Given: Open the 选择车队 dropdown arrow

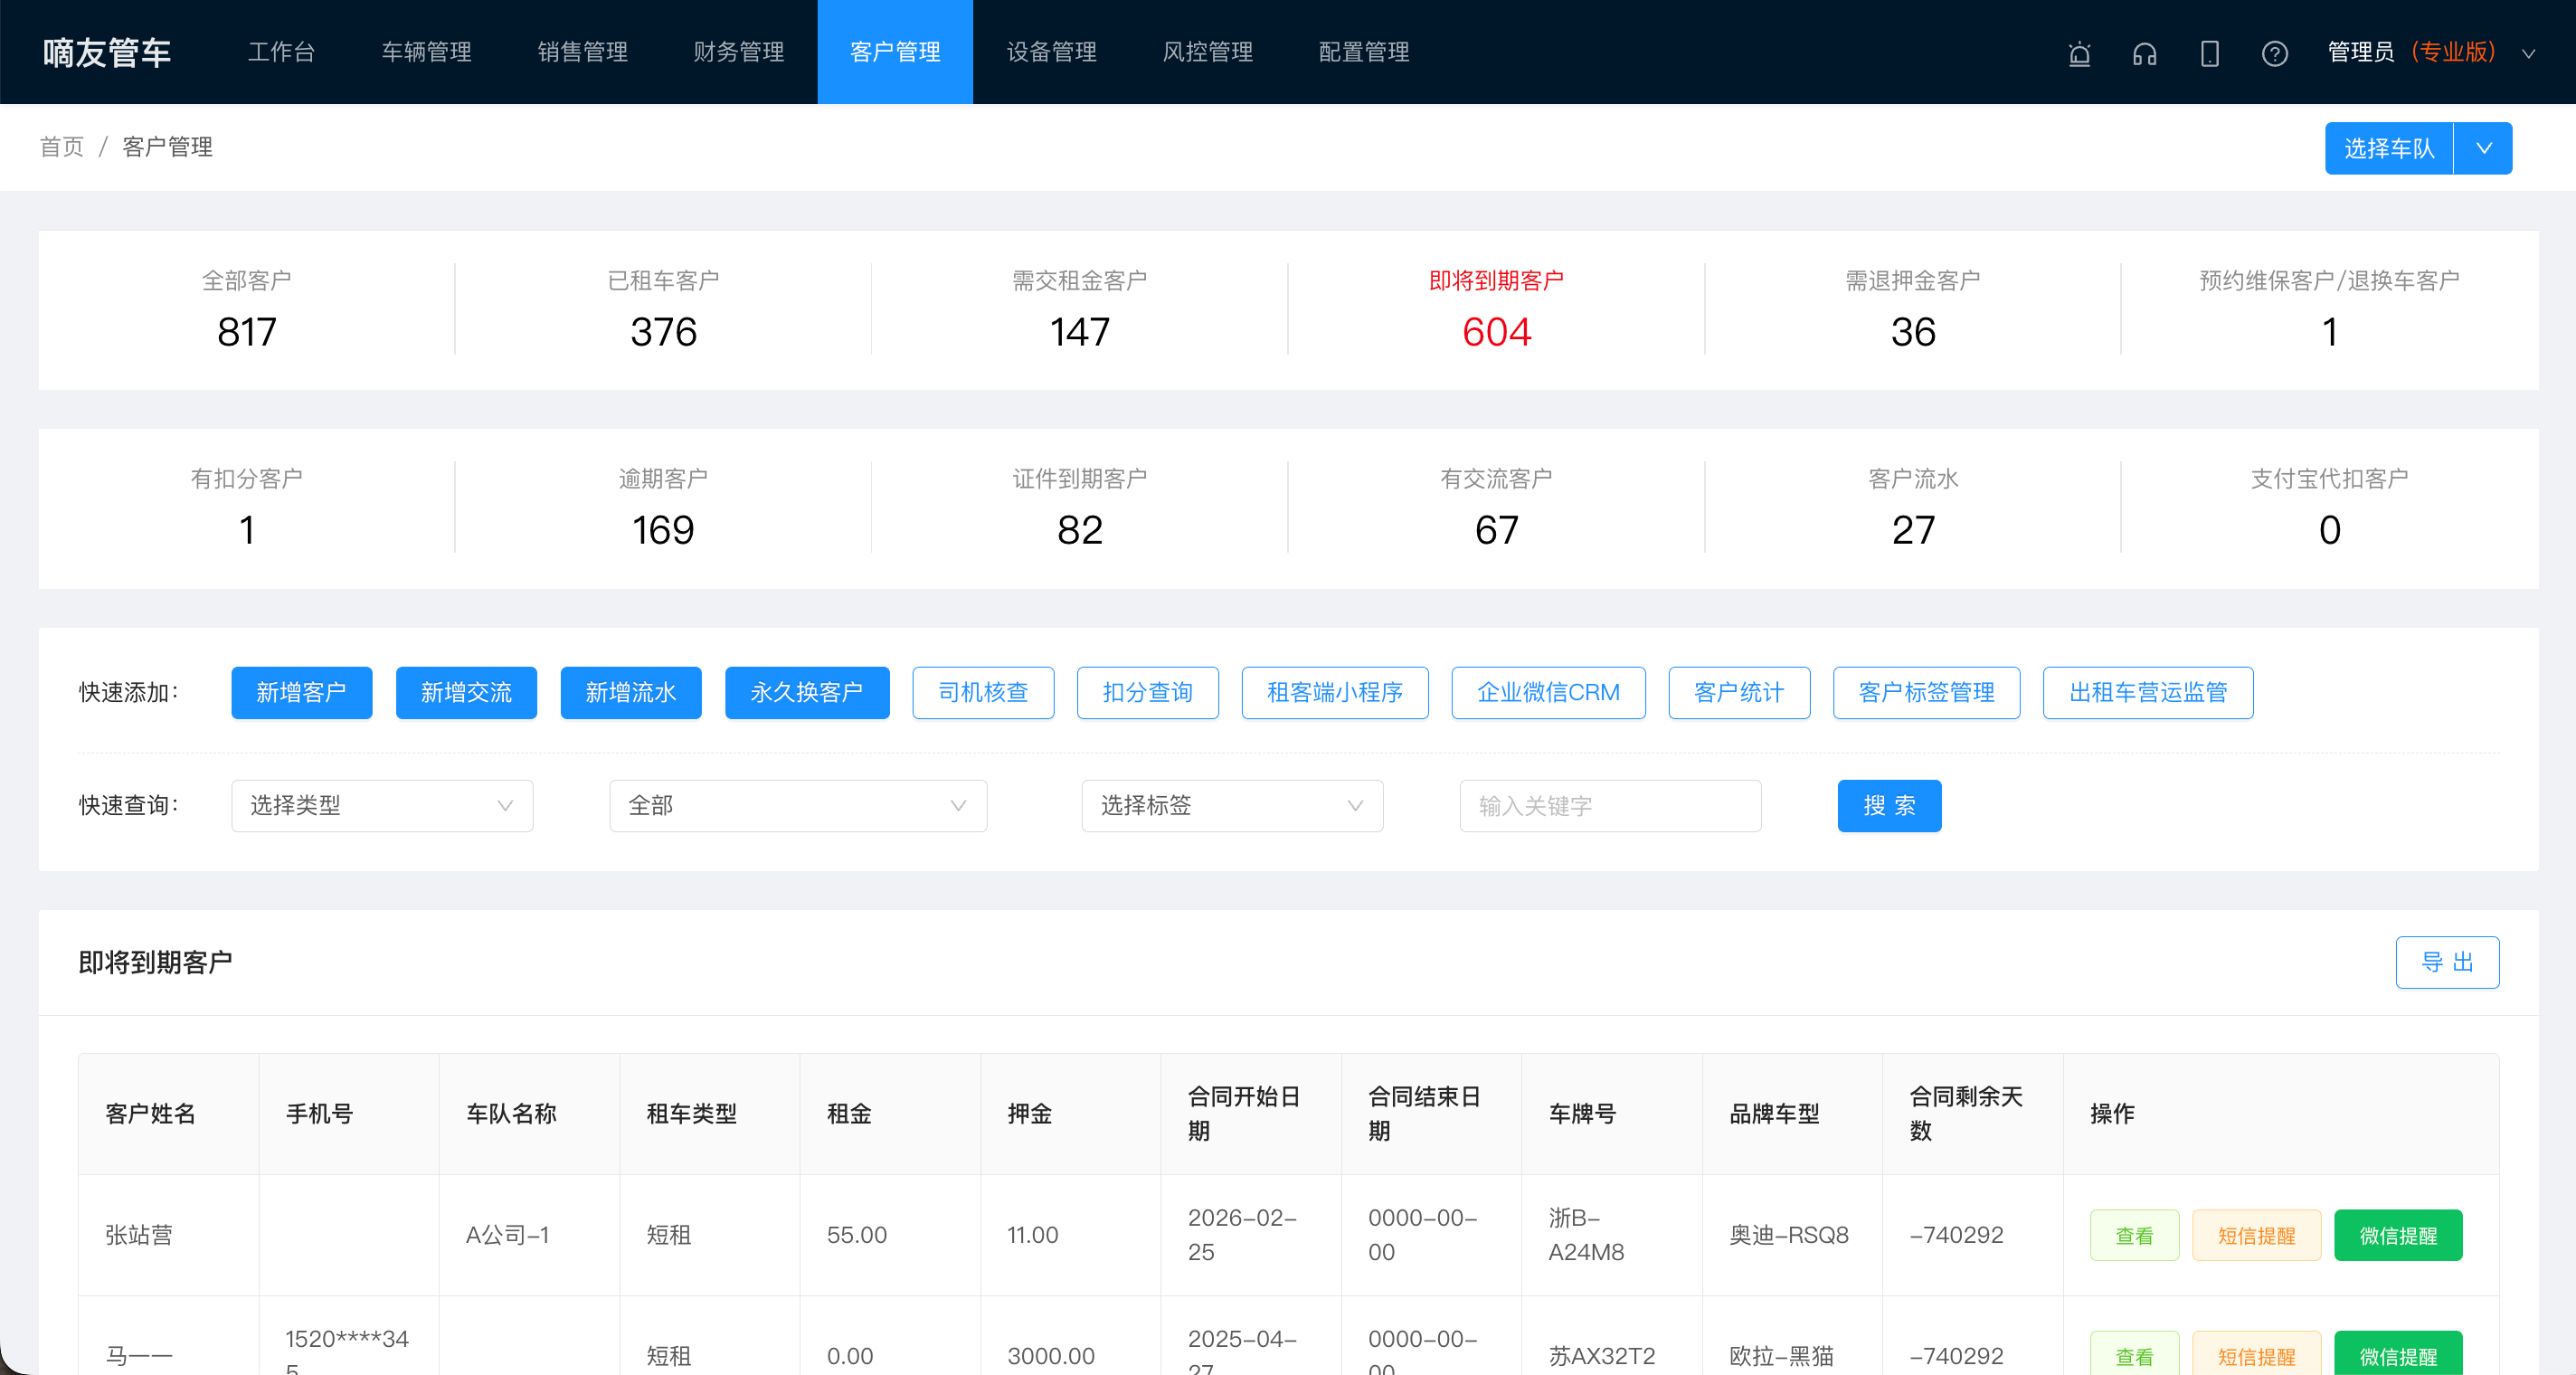Looking at the screenshot, I should 2483,148.
